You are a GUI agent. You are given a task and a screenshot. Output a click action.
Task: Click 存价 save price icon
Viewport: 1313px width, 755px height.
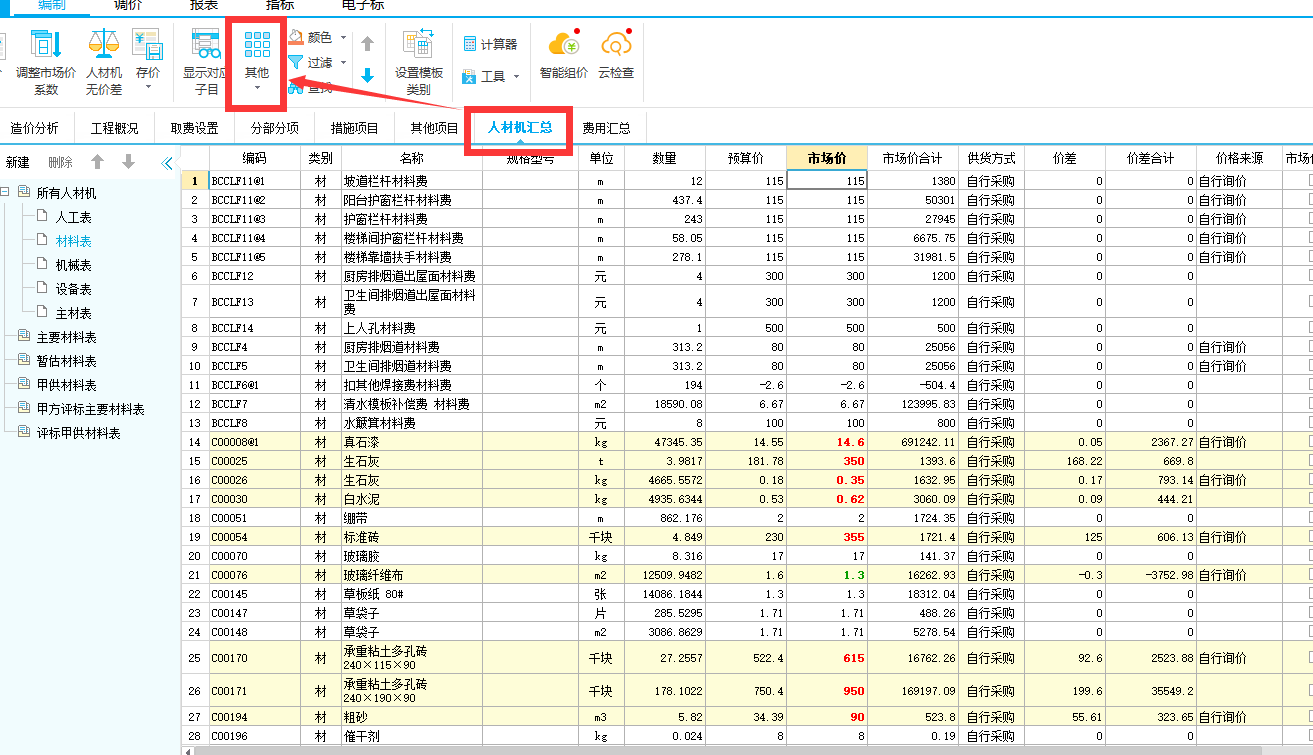148,44
